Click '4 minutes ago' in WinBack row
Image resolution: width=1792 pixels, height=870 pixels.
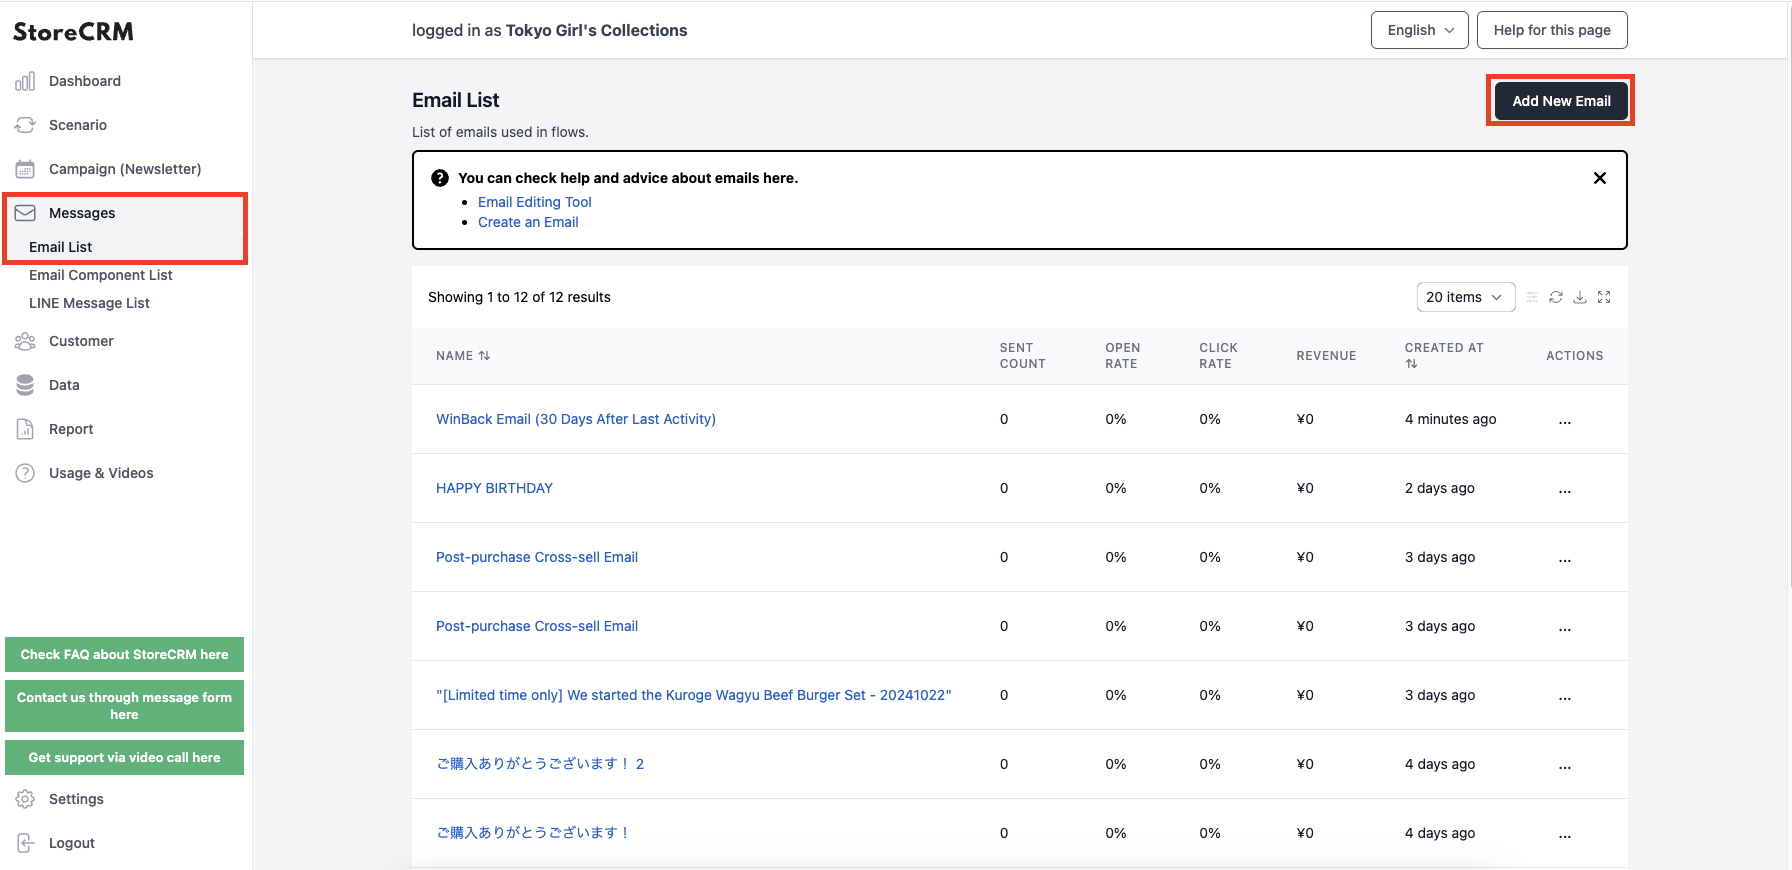pyautogui.click(x=1450, y=419)
